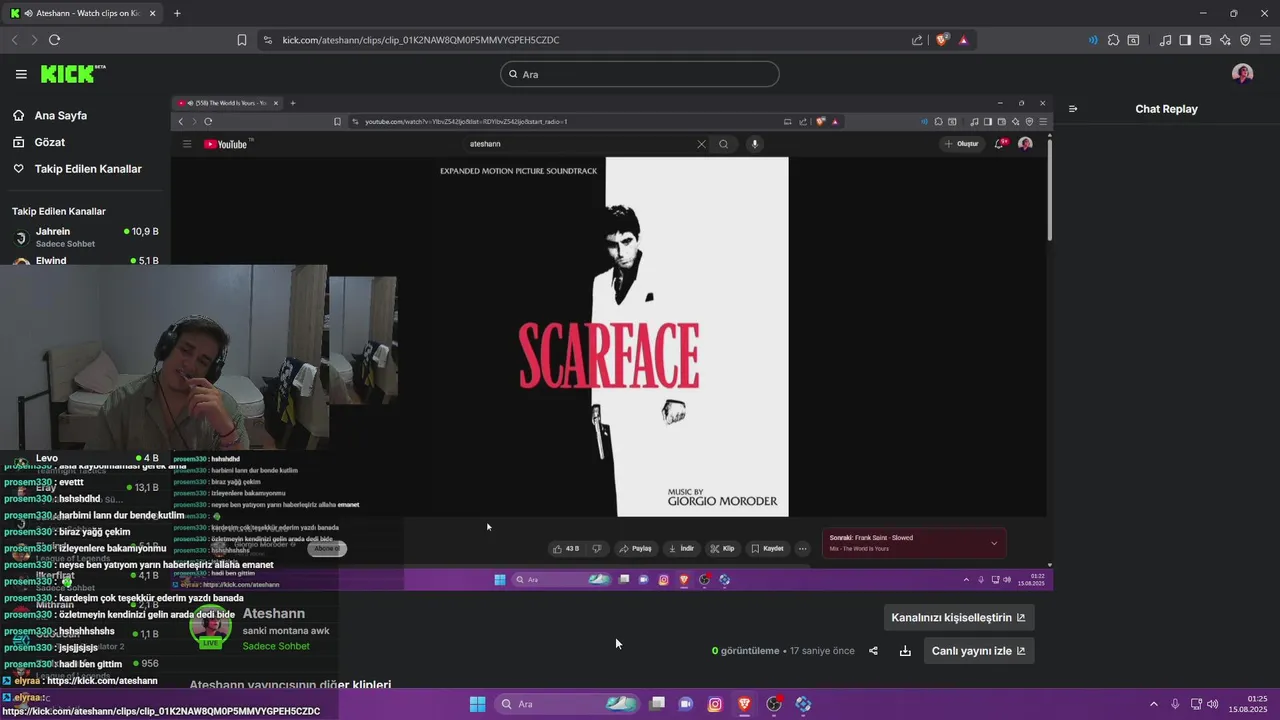Image resolution: width=1280 pixels, height=720 pixels.
Task: Open the Takip Edilen Kanallar menu item
Action: pyautogui.click(x=88, y=169)
